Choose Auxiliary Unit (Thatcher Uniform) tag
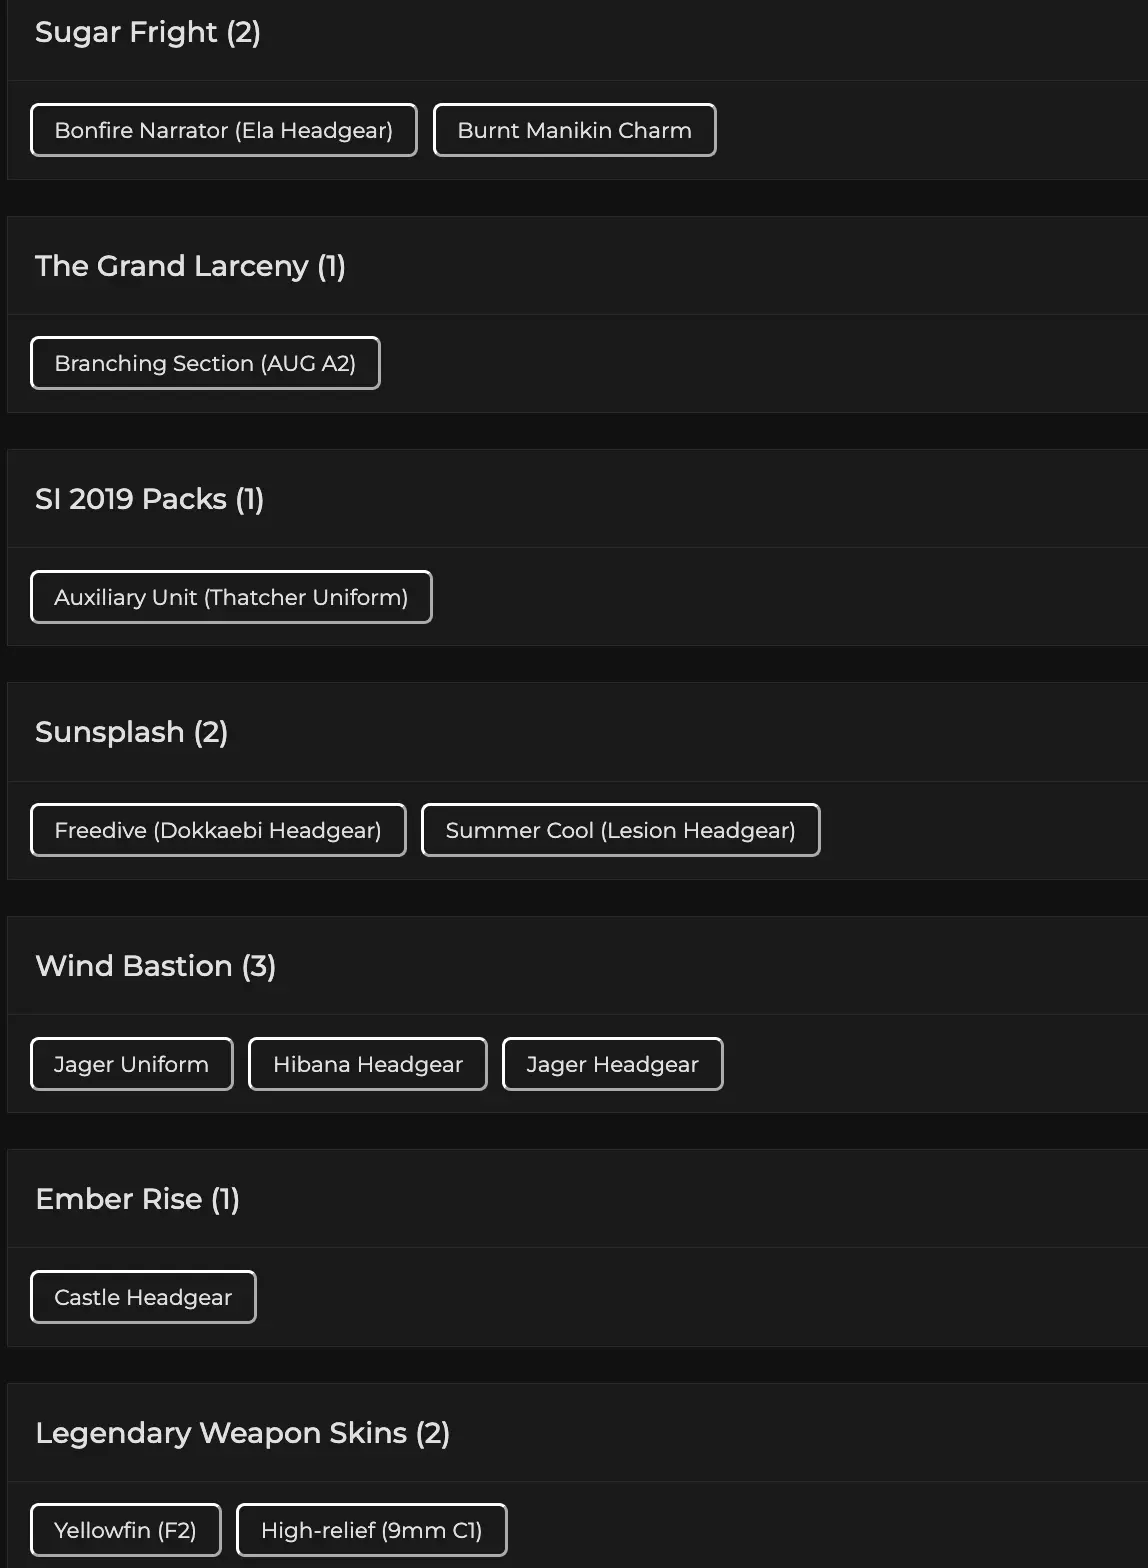1148x1568 pixels. click(x=231, y=597)
